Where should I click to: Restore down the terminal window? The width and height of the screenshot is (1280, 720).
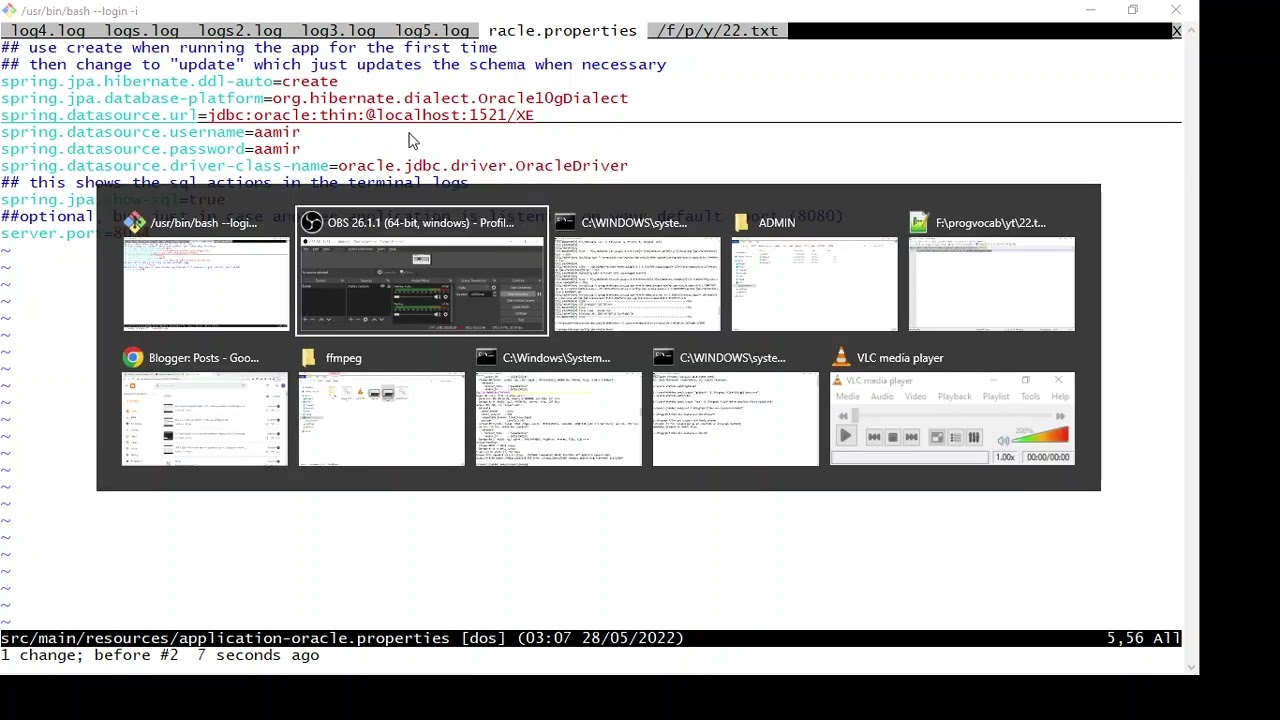click(x=1133, y=10)
